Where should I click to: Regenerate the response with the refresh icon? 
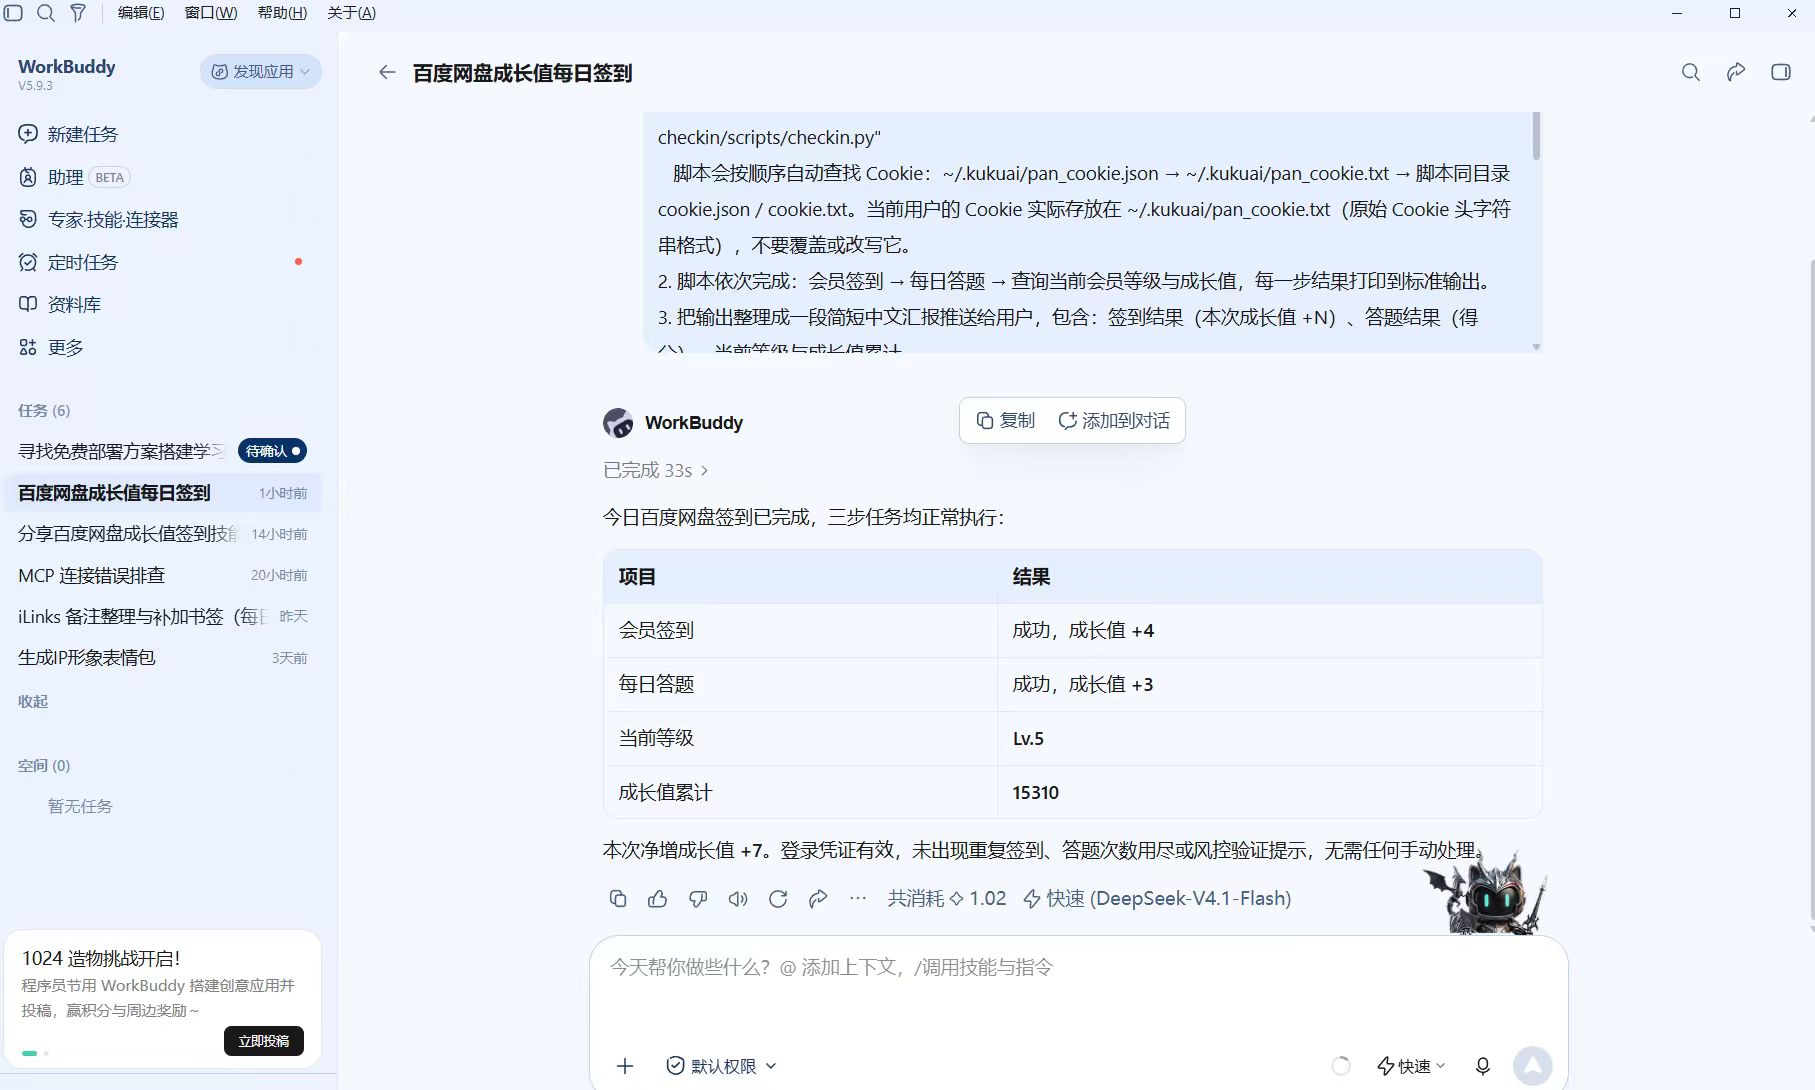pos(778,898)
